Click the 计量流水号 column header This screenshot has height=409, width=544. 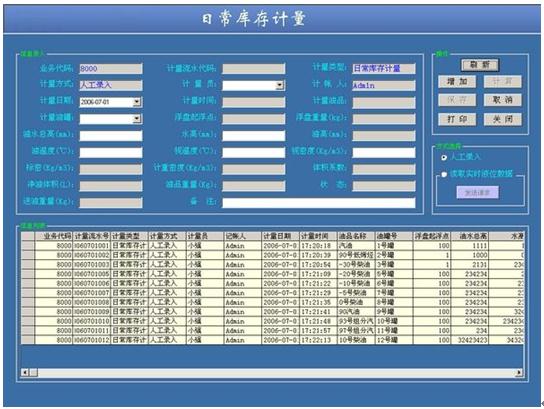(92, 236)
